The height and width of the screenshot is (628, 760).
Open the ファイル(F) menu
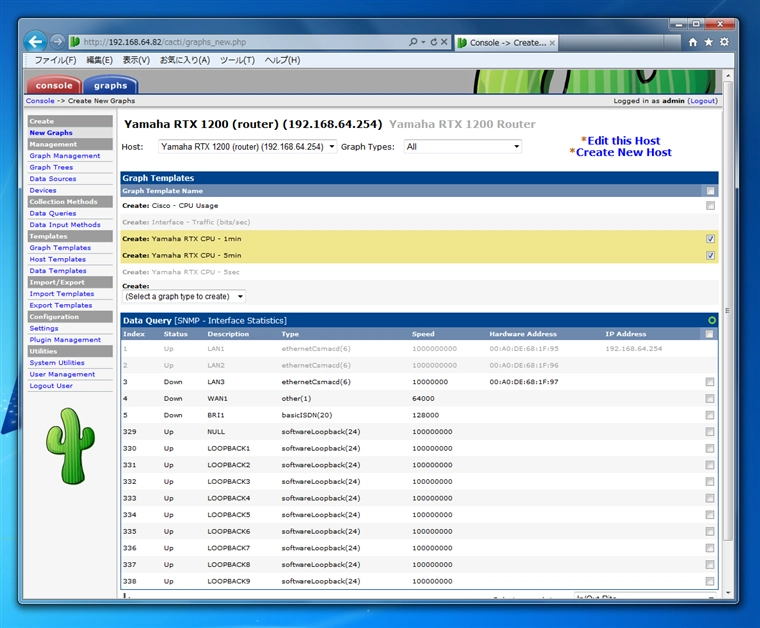click(x=55, y=60)
